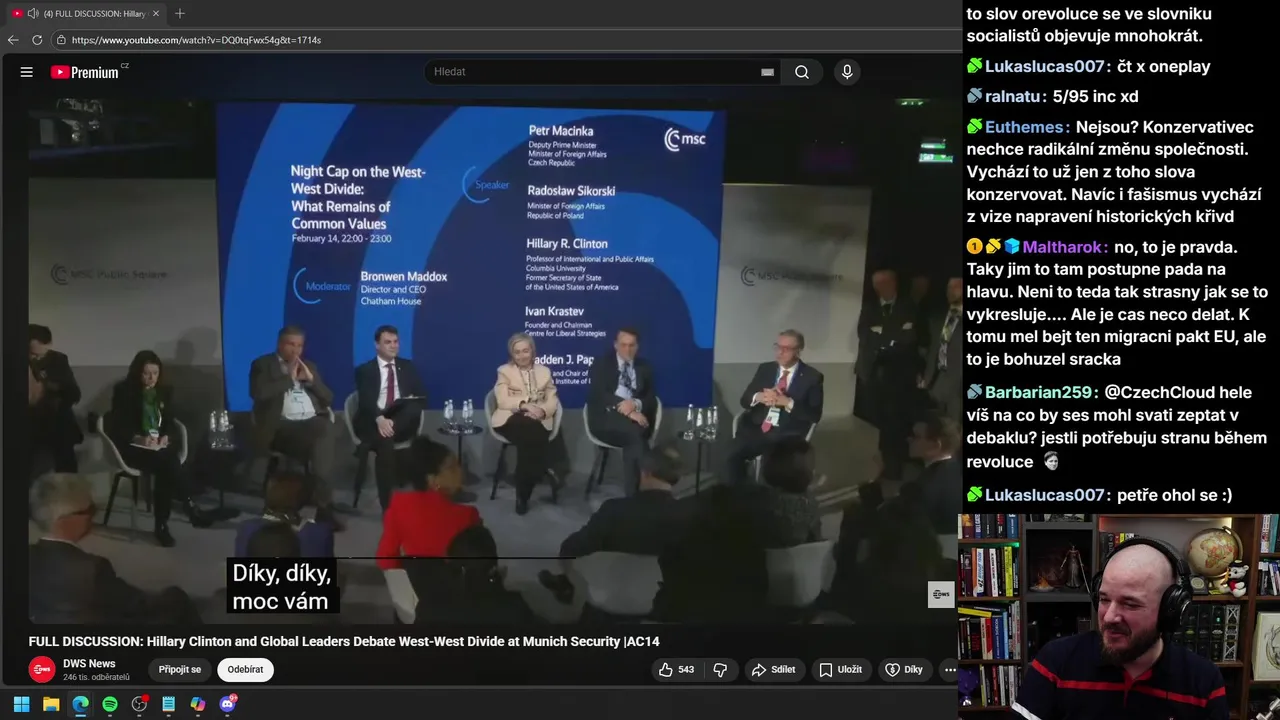Click the video title text
This screenshot has height=720, width=1280.
coord(344,642)
